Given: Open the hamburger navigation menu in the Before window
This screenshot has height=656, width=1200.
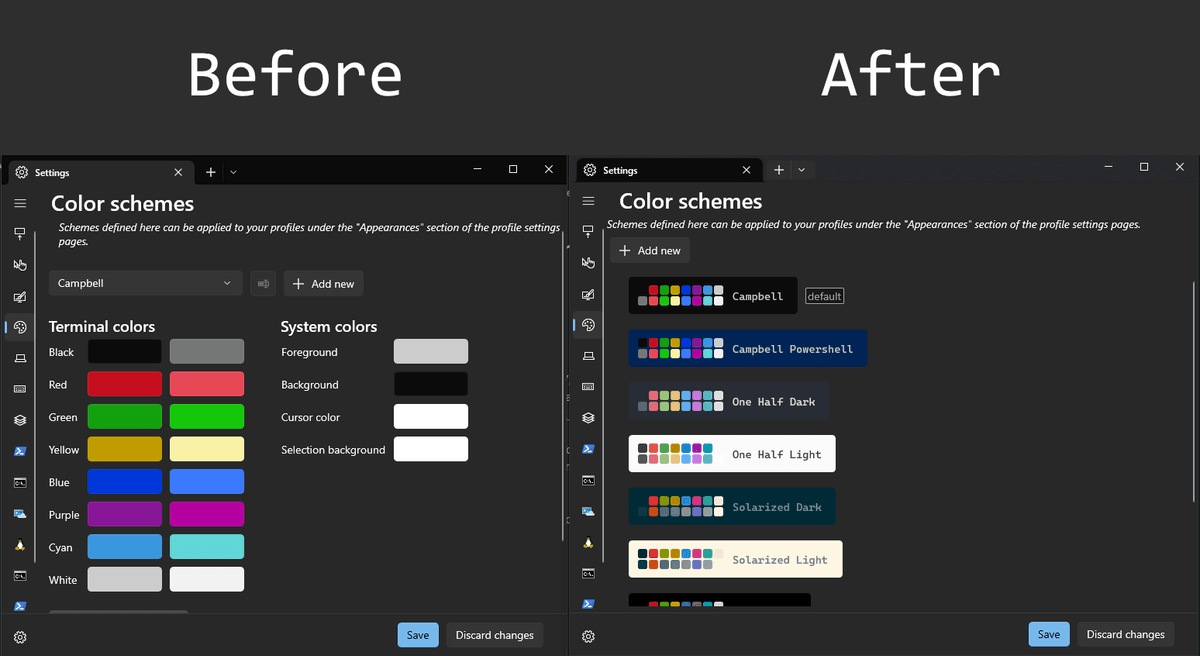Looking at the screenshot, I should [19, 203].
